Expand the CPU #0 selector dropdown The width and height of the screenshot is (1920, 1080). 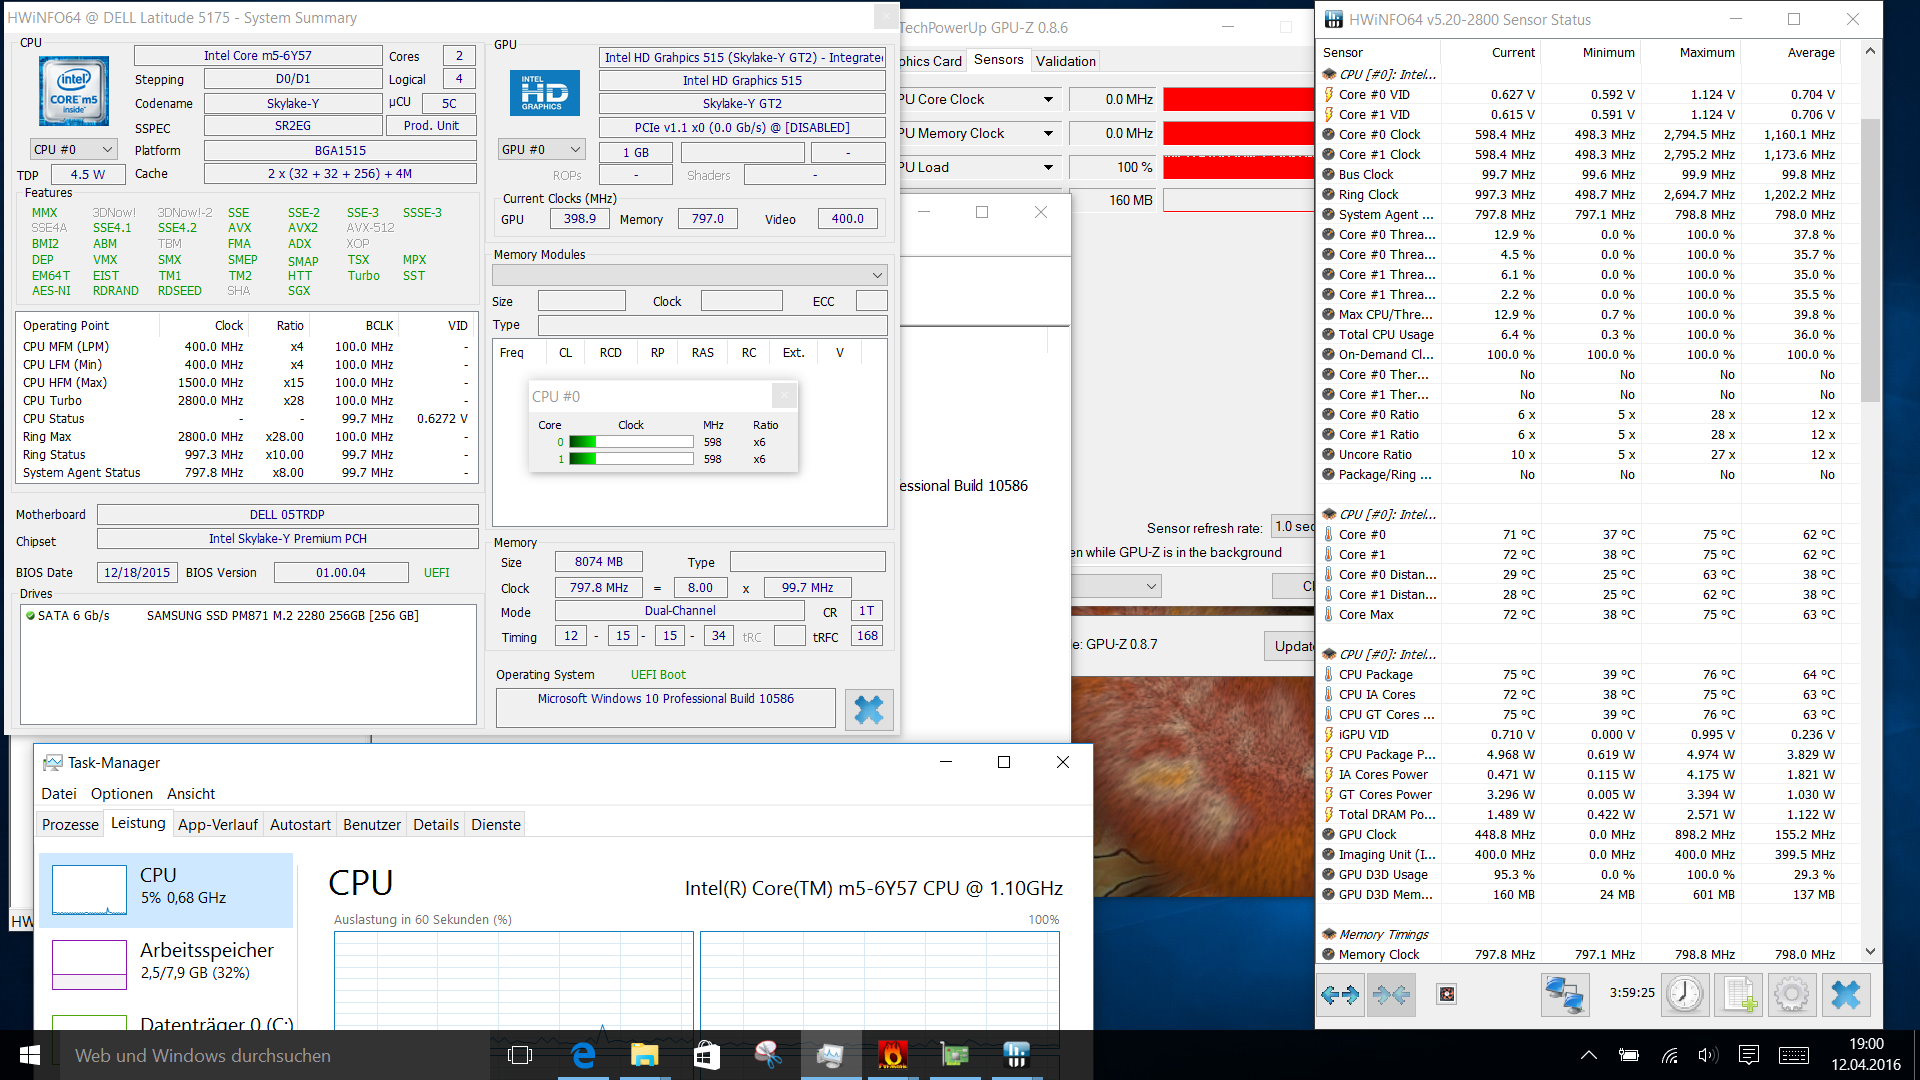click(x=74, y=150)
